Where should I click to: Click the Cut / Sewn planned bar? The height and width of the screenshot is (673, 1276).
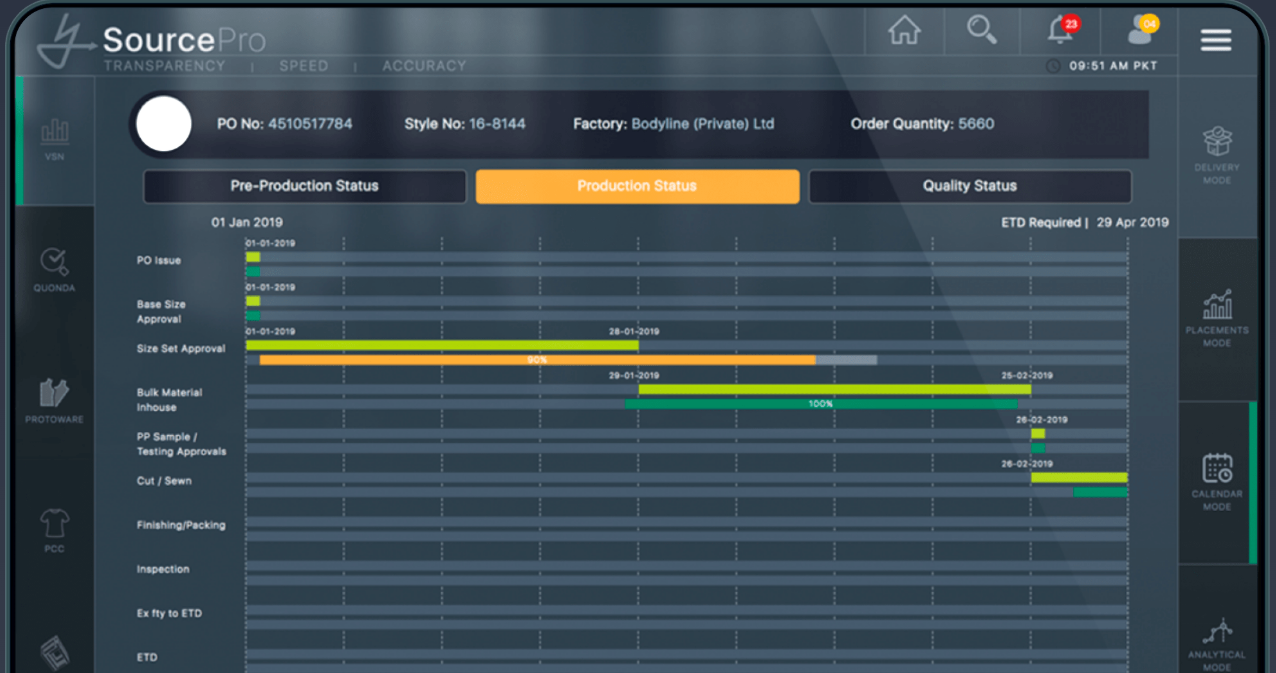point(1079,477)
